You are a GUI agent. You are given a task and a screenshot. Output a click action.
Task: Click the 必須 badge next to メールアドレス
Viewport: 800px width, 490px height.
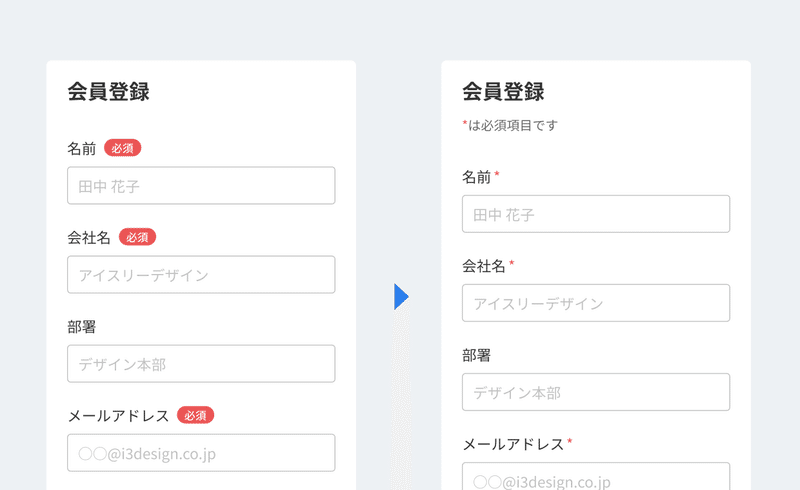point(195,415)
